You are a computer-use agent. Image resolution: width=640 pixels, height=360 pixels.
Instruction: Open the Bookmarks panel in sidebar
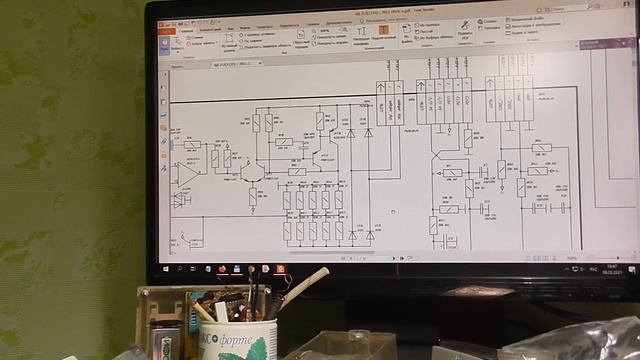click(x=163, y=88)
